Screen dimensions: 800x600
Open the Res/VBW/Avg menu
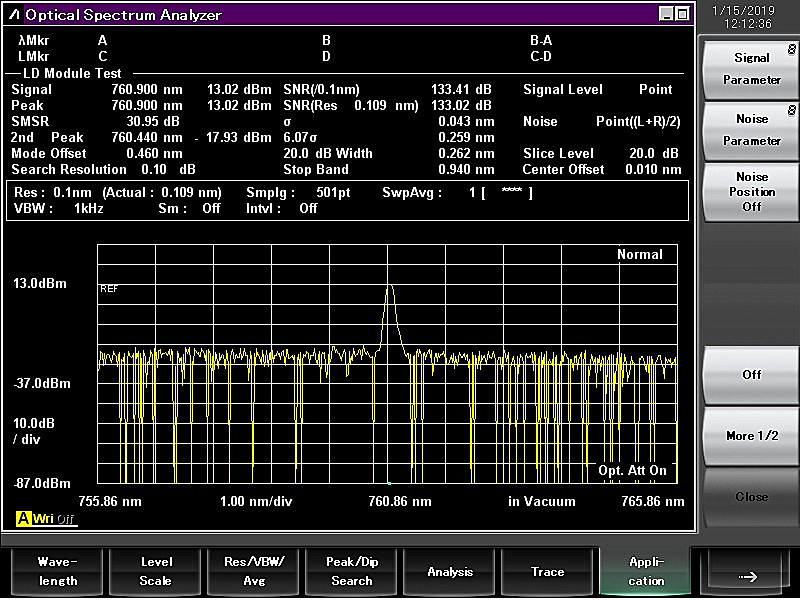tap(253, 571)
